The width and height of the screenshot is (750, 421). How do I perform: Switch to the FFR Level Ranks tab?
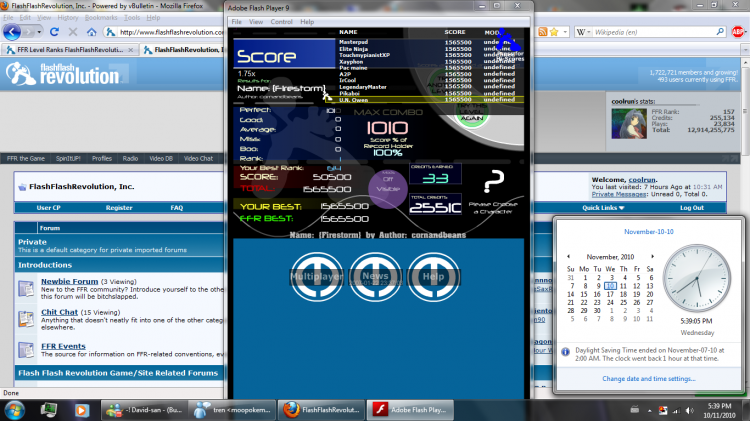point(70,50)
